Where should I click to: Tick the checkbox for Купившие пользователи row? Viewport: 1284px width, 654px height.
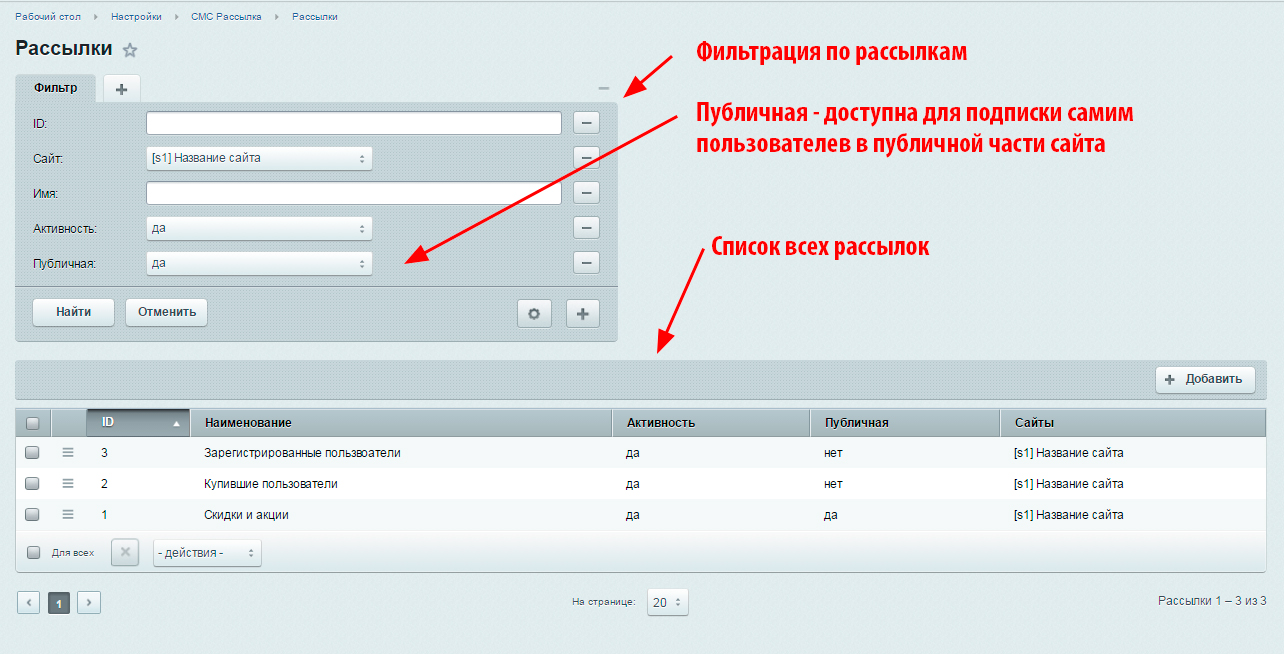point(32,484)
